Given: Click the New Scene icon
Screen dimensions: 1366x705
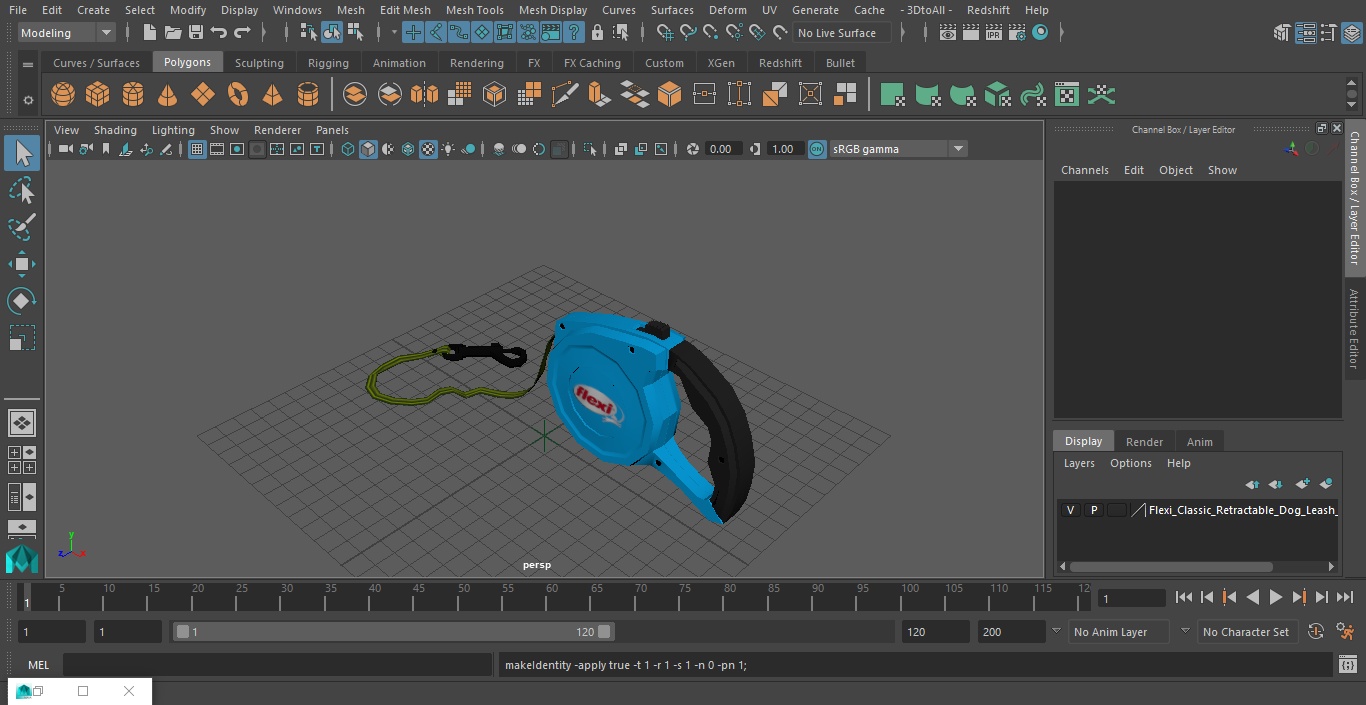Looking at the screenshot, I should coord(149,33).
